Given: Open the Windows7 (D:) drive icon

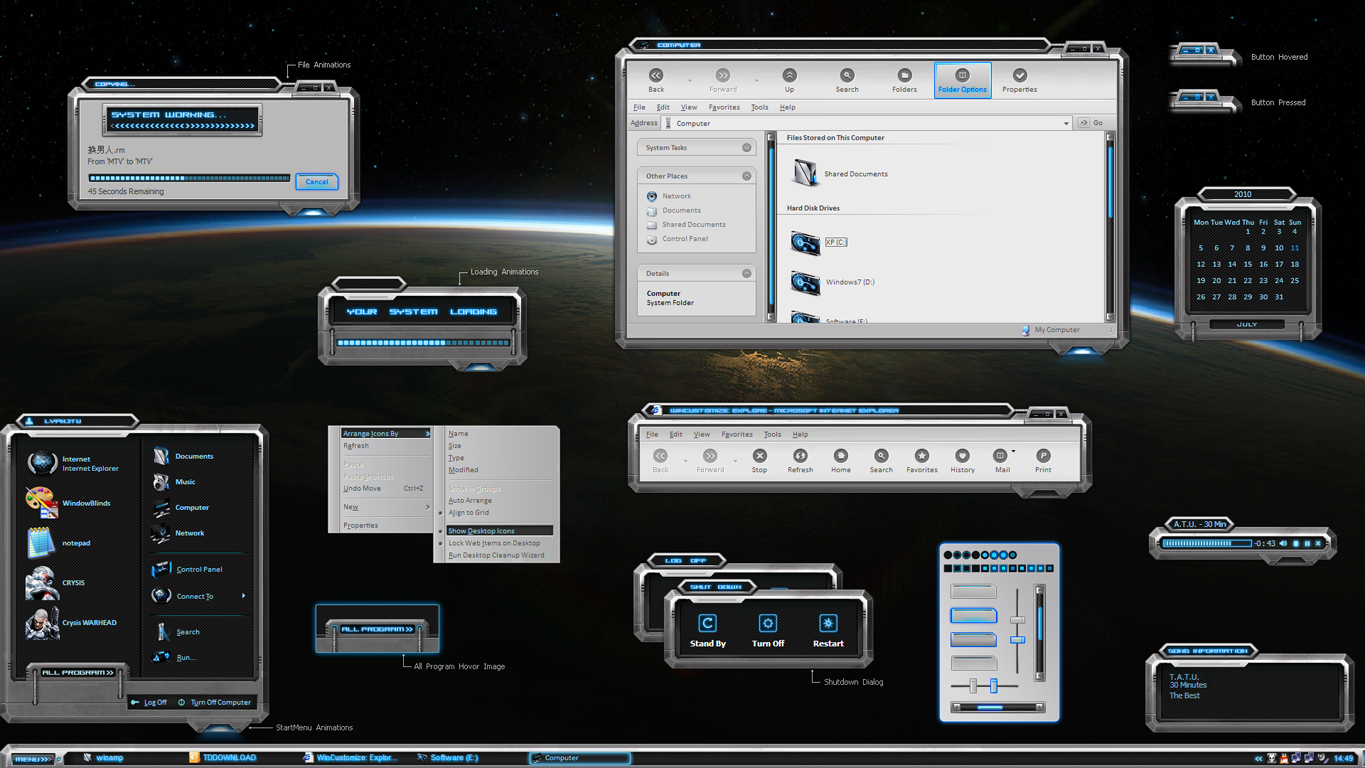Looking at the screenshot, I should [805, 282].
